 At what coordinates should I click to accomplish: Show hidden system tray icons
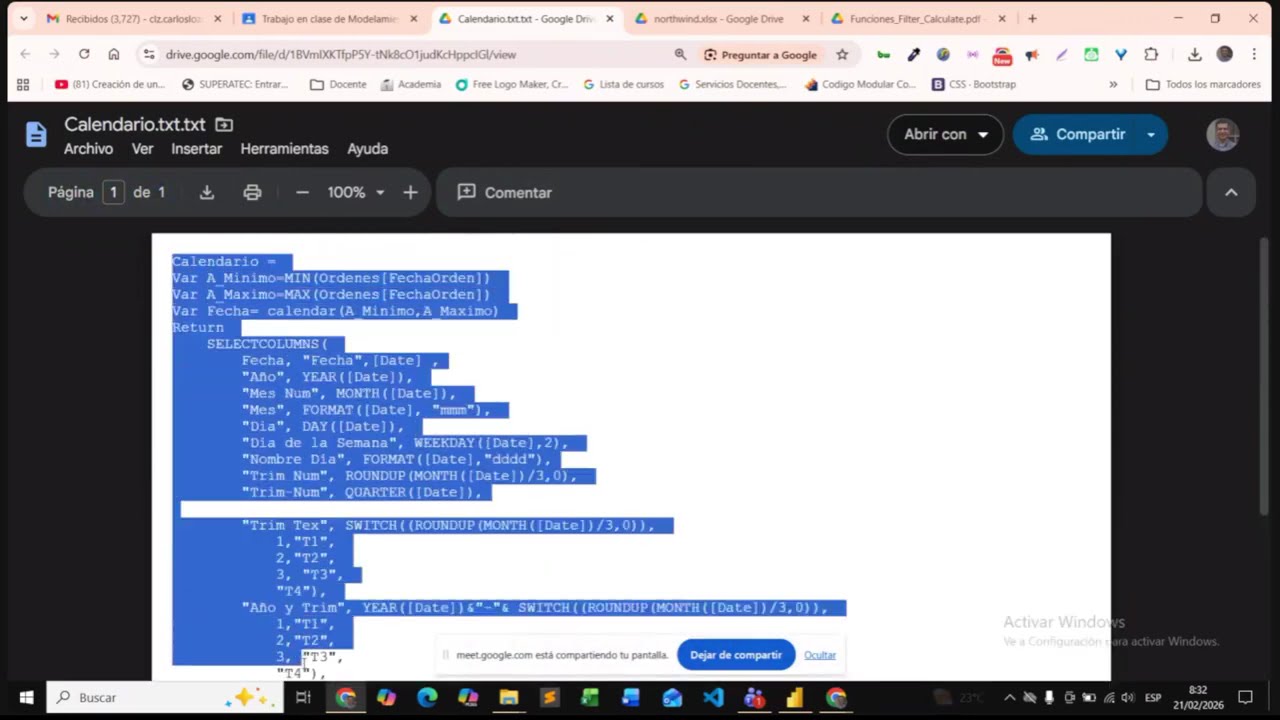1009,697
